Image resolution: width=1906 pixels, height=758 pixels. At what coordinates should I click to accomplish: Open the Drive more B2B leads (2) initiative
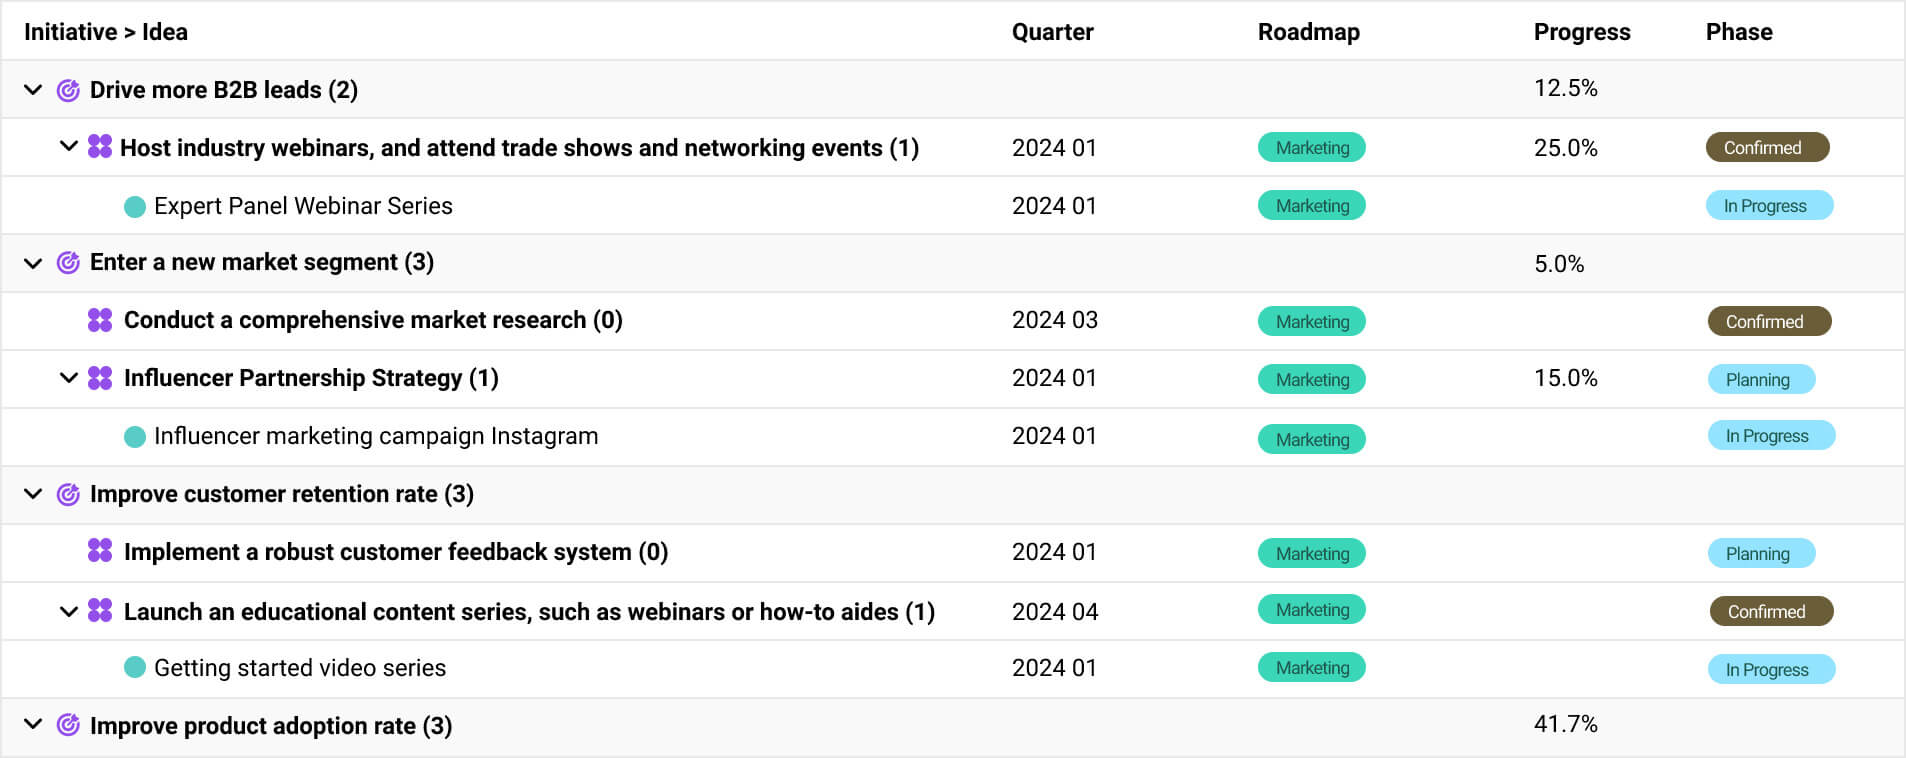pyautogui.click(x=224, y=90)
